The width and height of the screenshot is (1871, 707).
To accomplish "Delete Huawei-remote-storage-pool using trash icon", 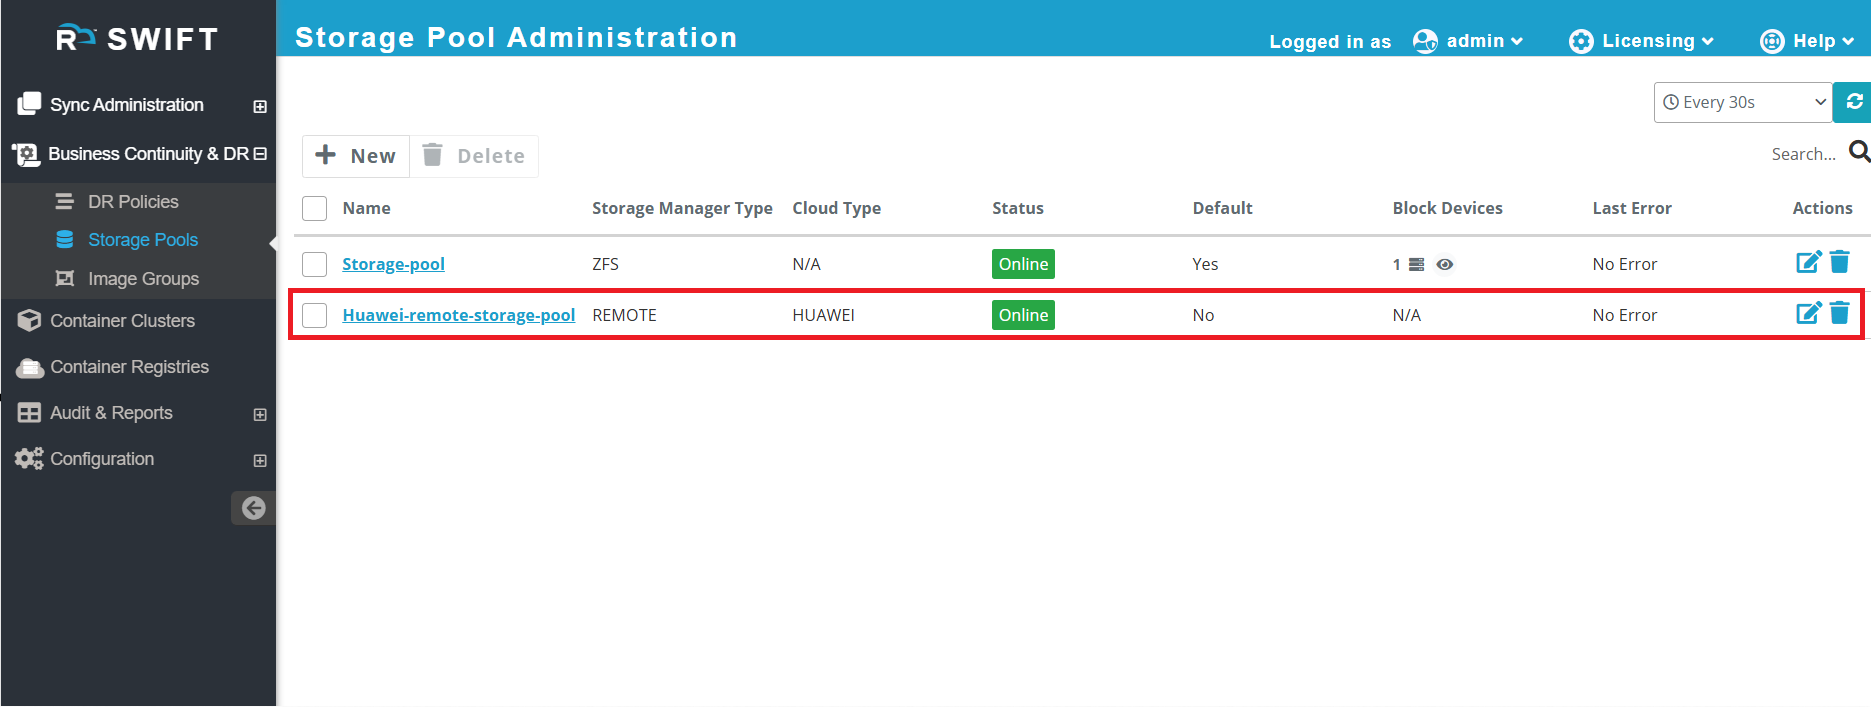I will click(x=1839, y=313).
